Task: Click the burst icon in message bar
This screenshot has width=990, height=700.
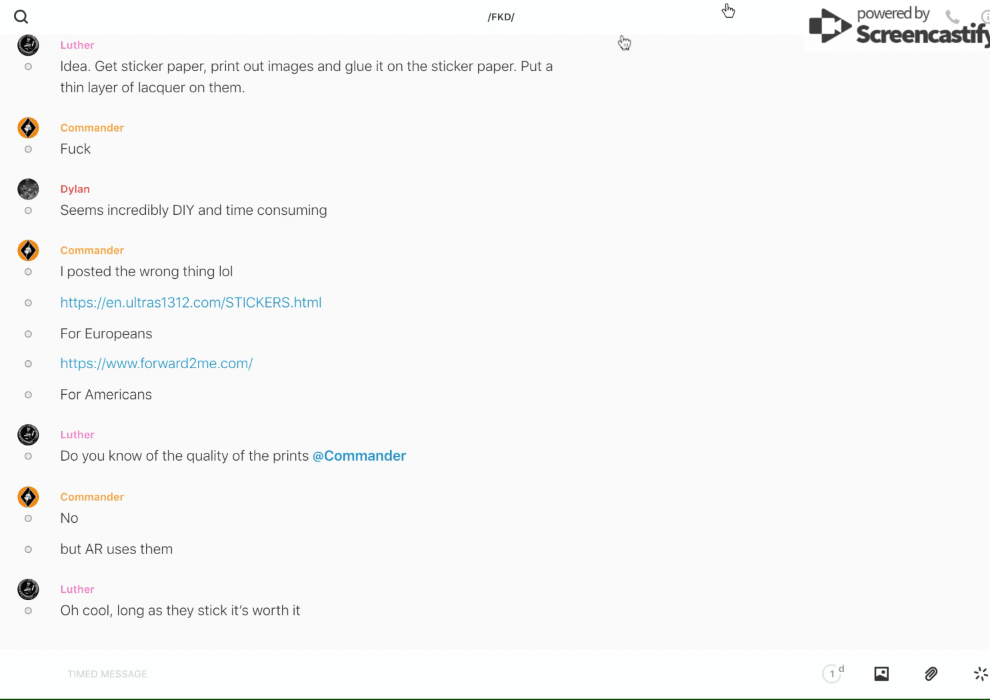Action: [x=980, y=674]
